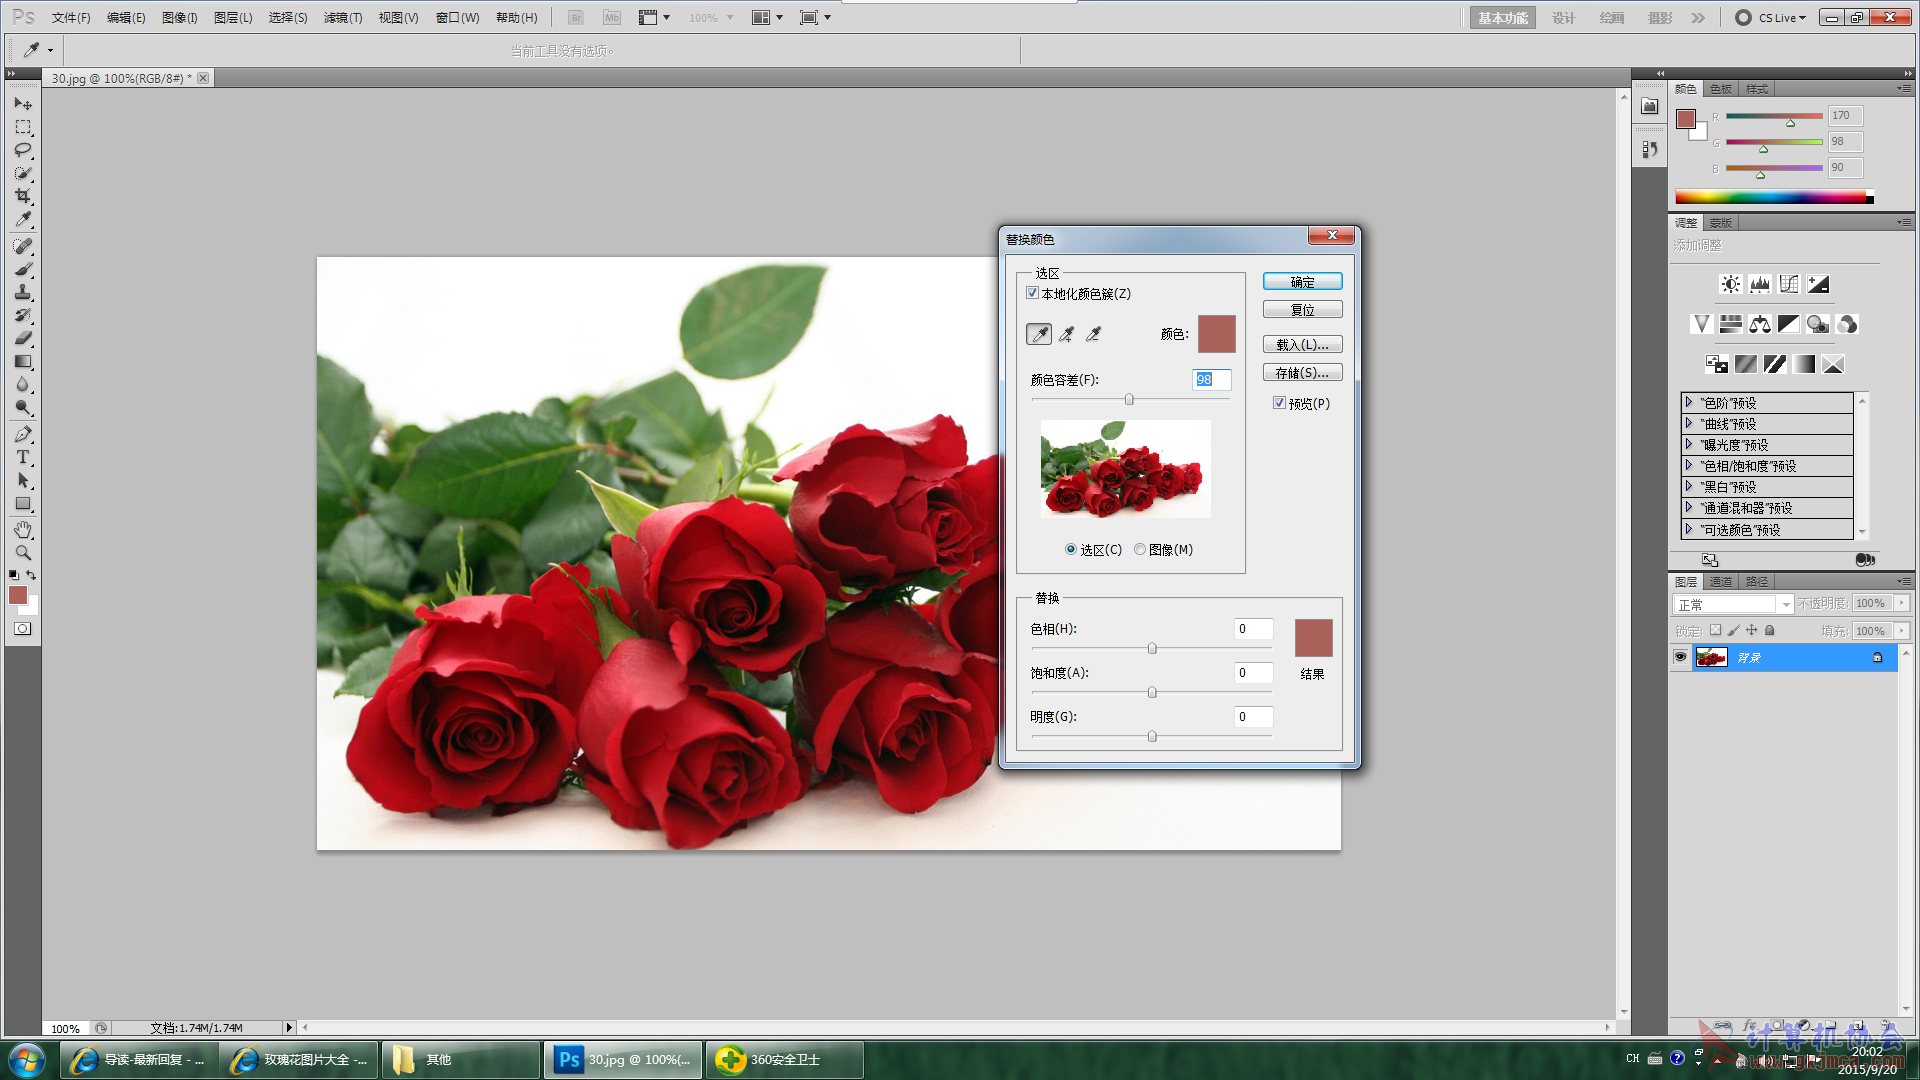1920x1080 pixels.
Task: Toggle Quick Mask mode icon
Action: (22, 629)
